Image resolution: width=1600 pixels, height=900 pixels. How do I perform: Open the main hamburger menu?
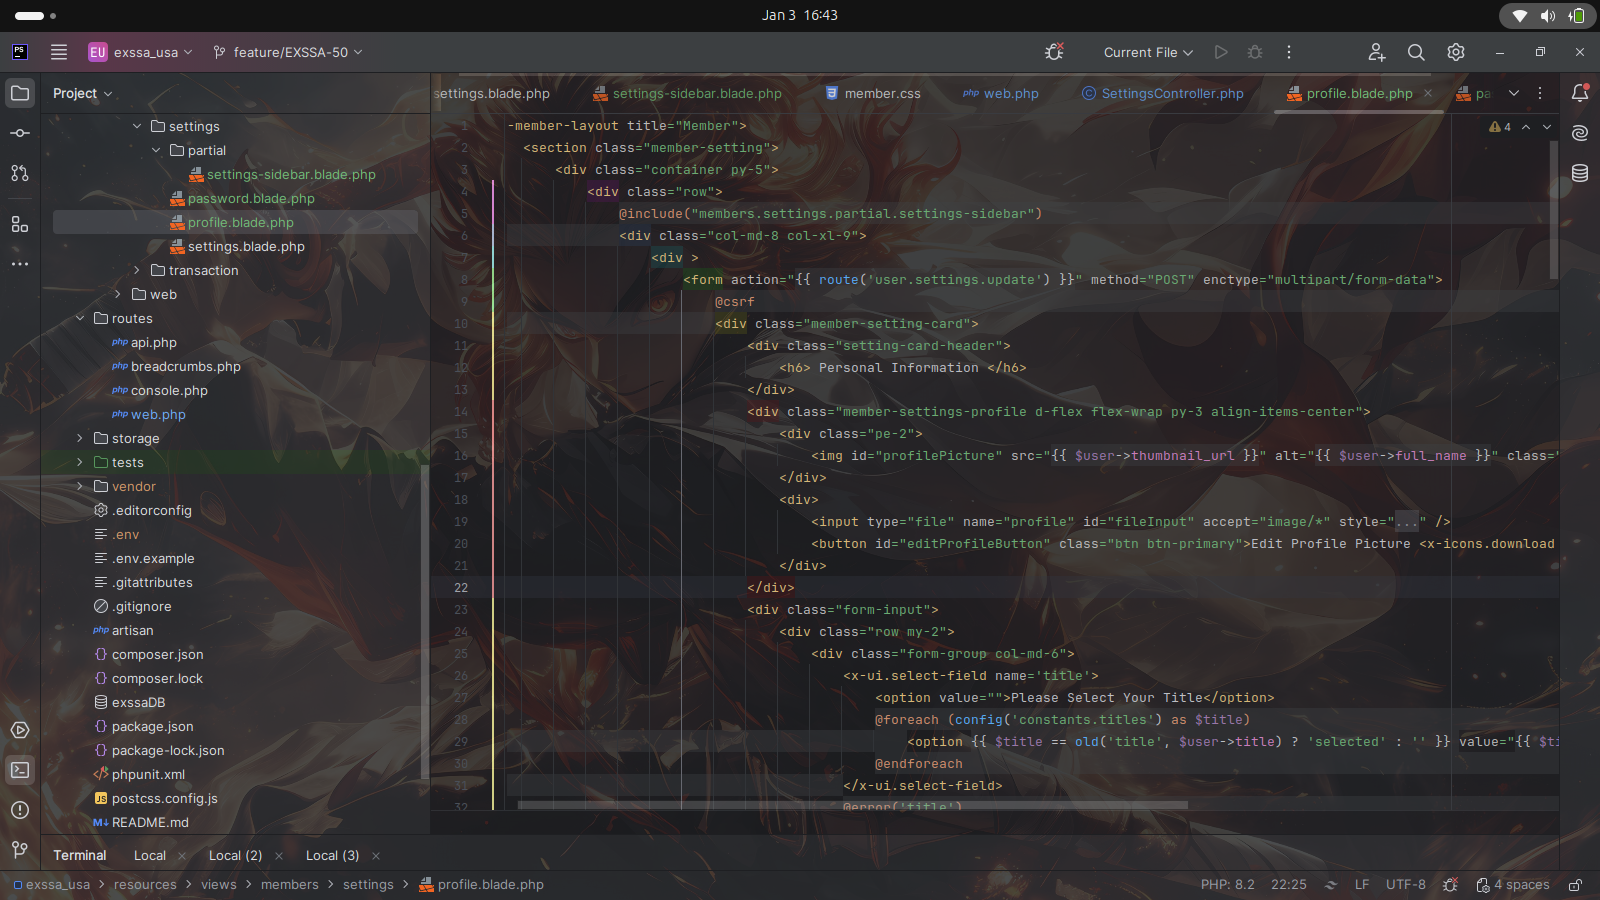click(59, 52)
